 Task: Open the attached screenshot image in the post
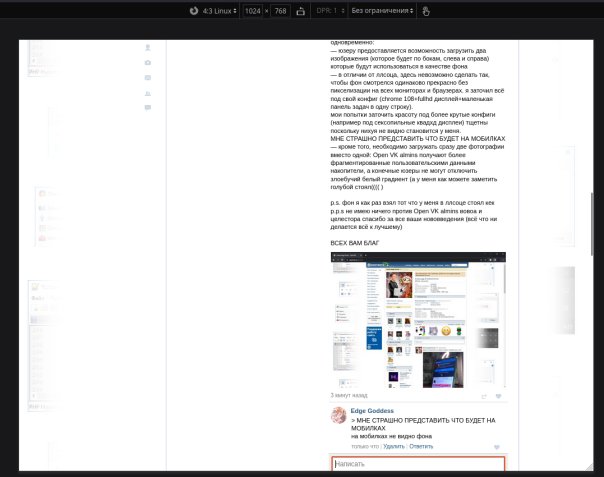point(418,320)
